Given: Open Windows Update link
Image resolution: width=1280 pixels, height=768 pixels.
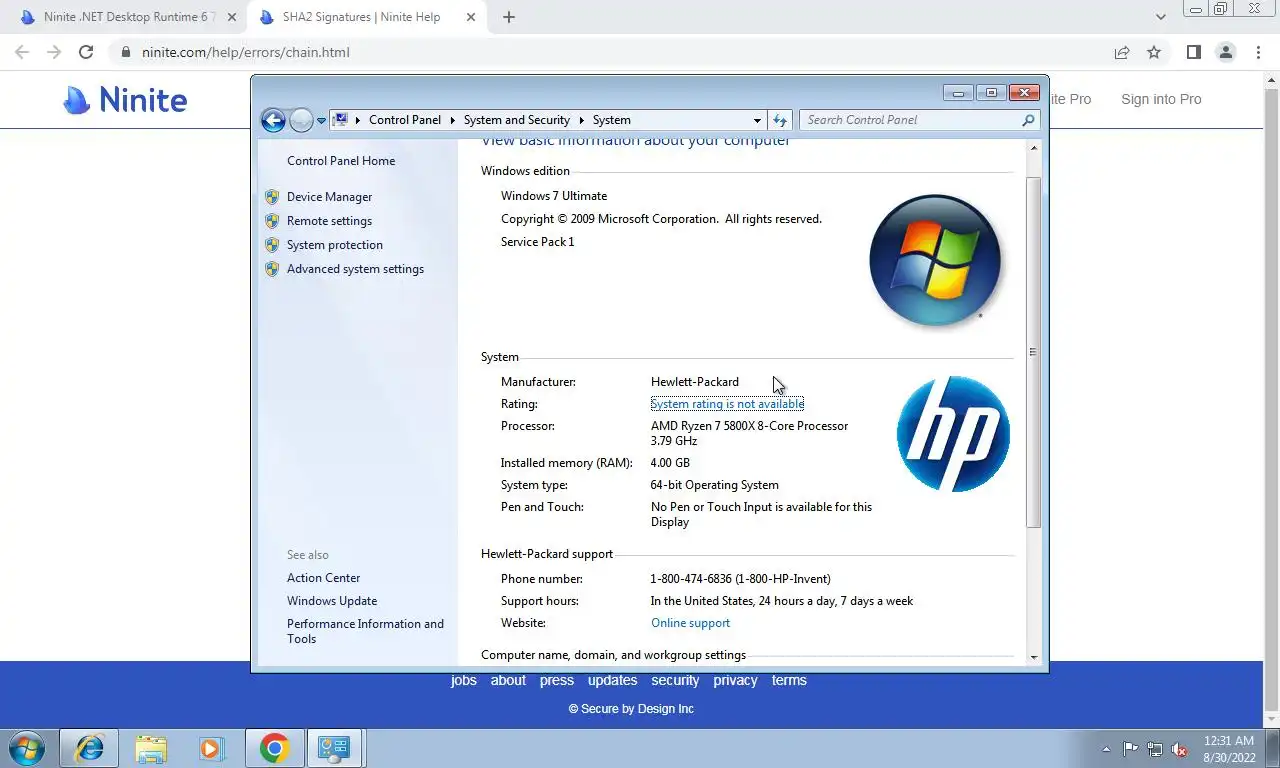Looking at the screenshot, I should tap(332, 601).
